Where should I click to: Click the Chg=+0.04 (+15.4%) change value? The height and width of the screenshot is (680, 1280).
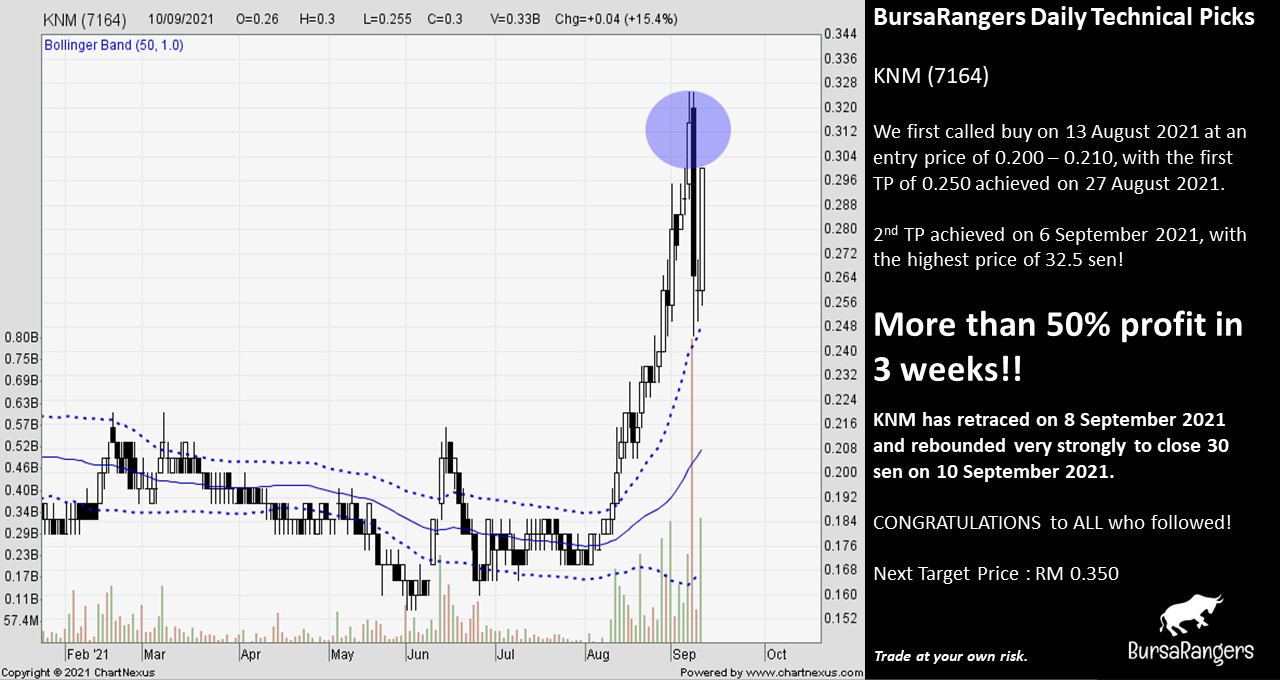tap(615, 19)
